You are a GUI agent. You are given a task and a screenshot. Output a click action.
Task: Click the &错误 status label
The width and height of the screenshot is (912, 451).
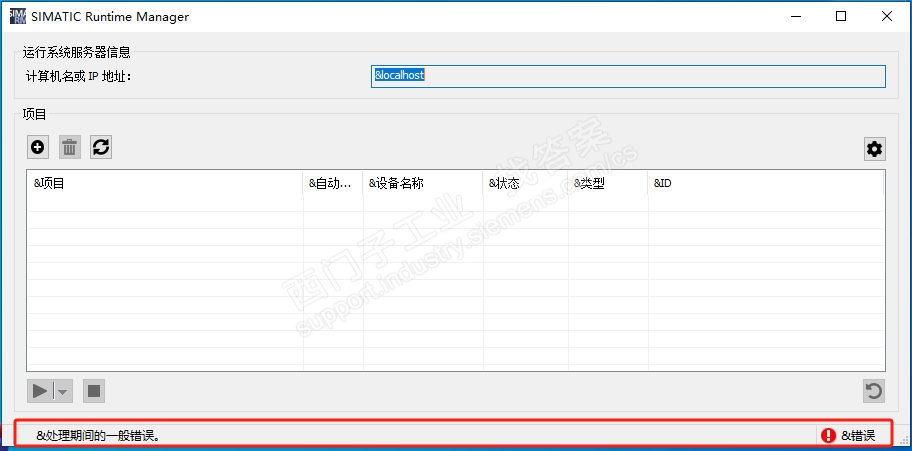[858, 435]
